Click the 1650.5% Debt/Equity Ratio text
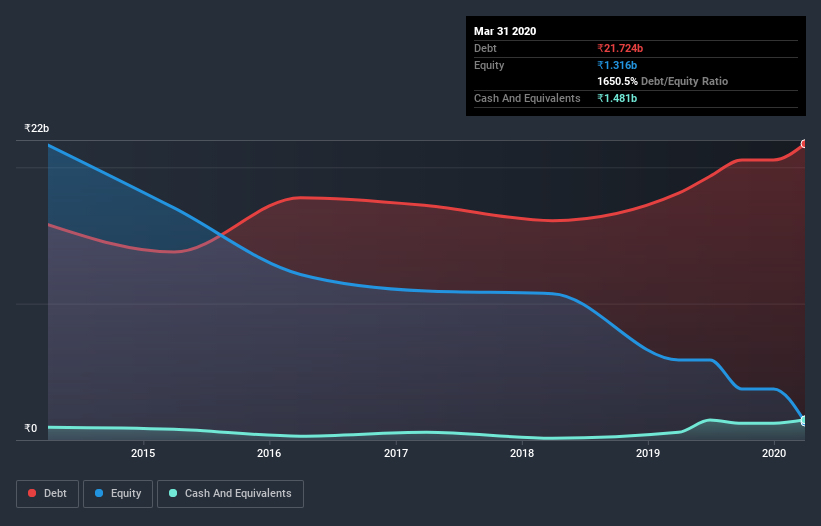The width and height of the screenshot is (821, 526). (662, 81)
